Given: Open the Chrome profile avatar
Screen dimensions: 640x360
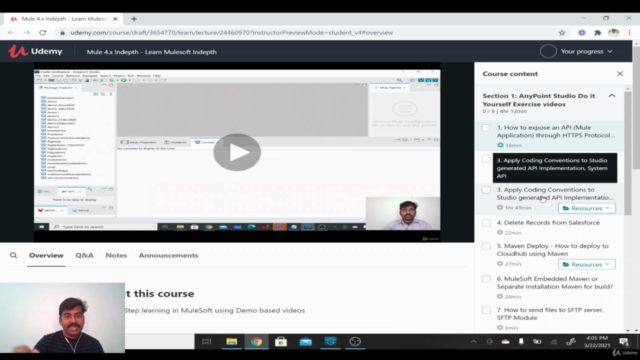Looking at the screenshot, I should [613, 33].
